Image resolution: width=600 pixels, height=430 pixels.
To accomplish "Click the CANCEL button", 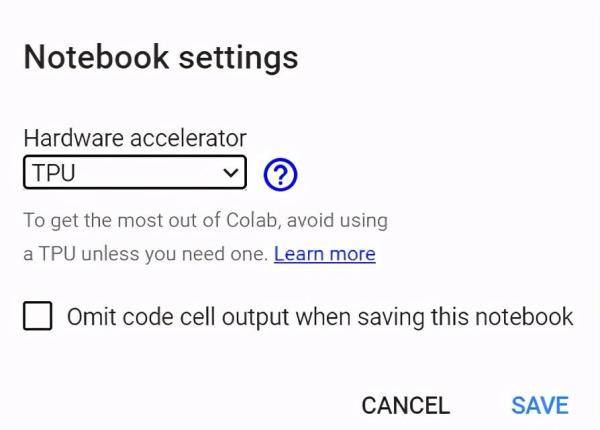I will coord(406,406).
